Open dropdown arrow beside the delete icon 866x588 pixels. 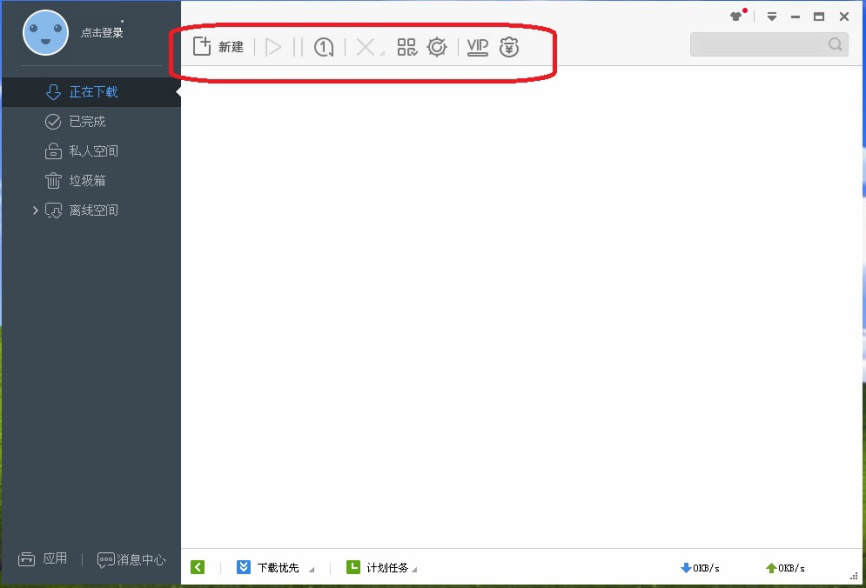click(x=382, y=53)
